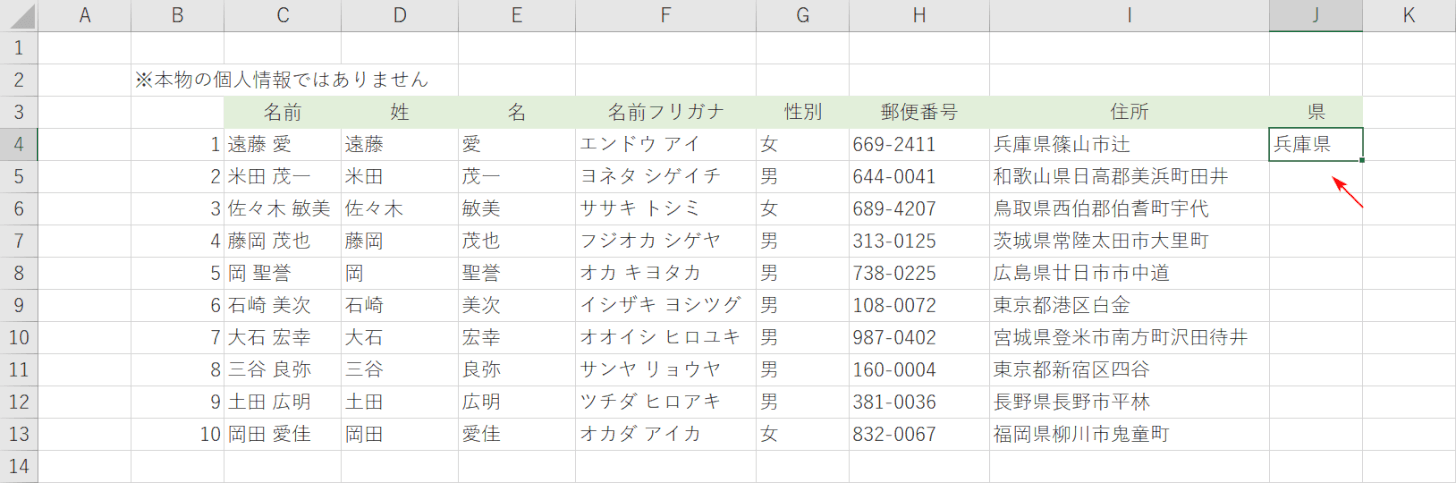Select column G header
The height and width of the screenshot is (483, 1456).
(803, 15)
